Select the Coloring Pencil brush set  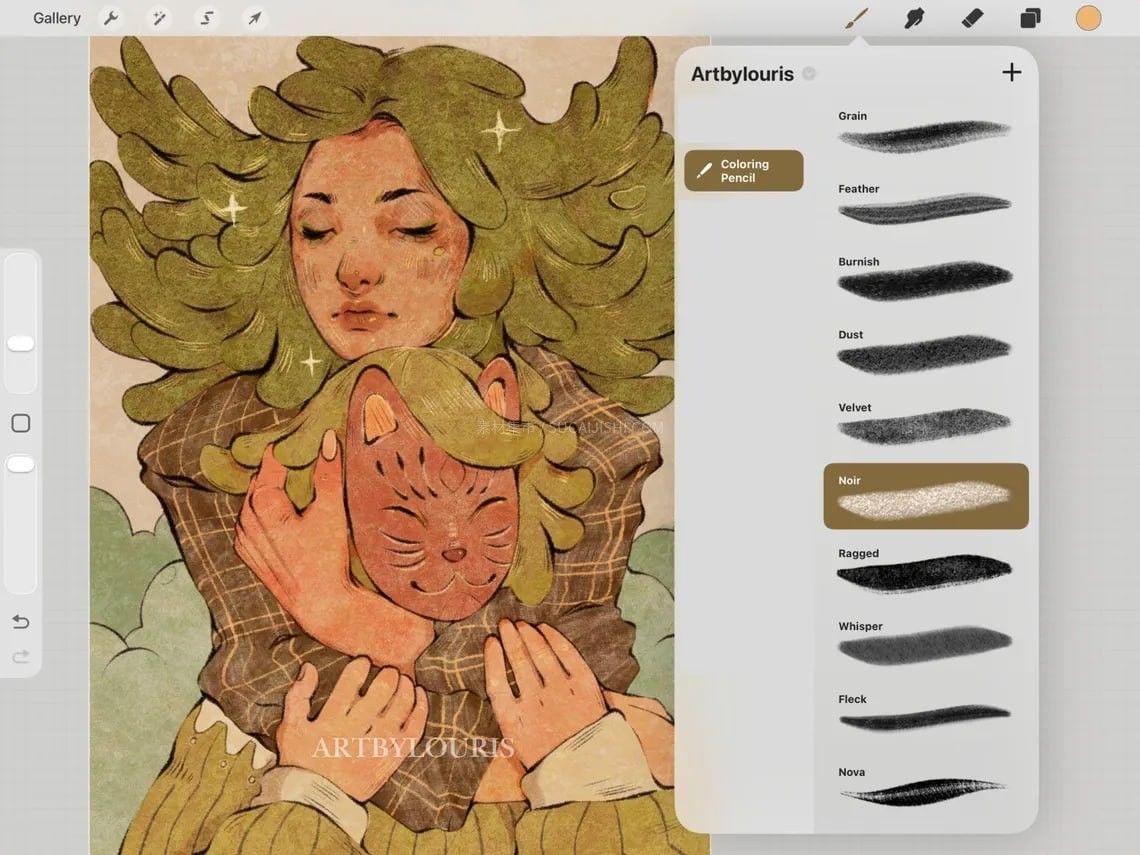[x=744, y=171]
